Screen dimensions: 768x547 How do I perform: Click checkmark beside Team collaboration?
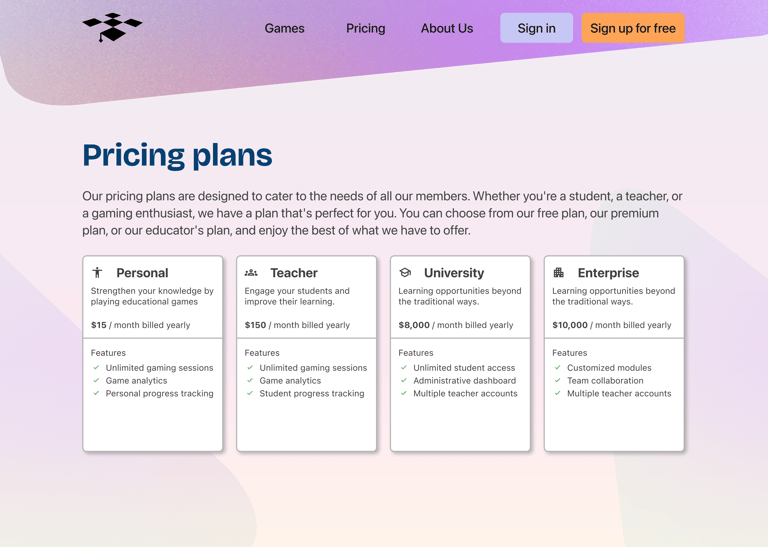tap(558, 380)
